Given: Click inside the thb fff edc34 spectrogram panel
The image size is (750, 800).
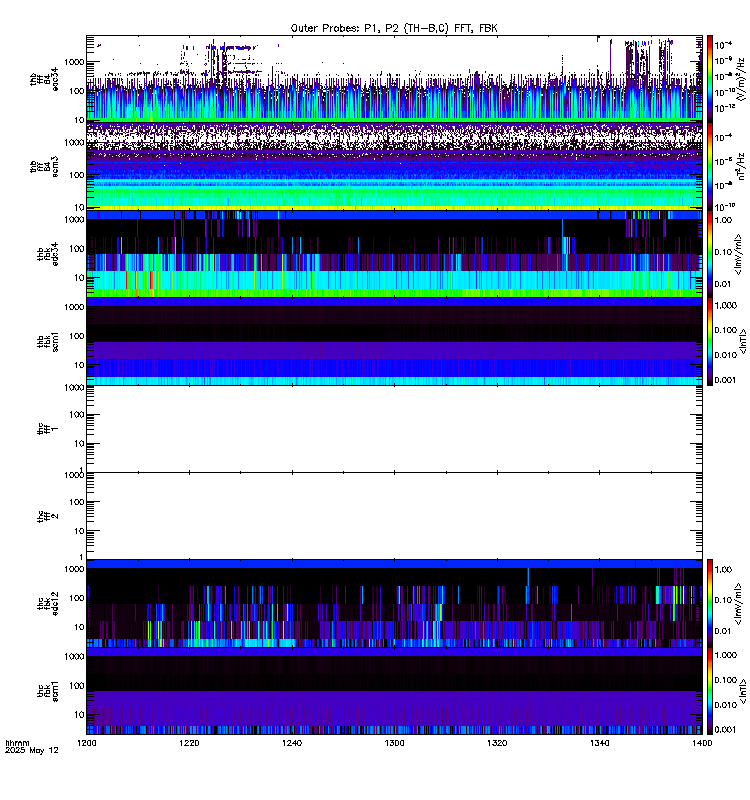Looking at the screenshot, I should pos(394,79).
